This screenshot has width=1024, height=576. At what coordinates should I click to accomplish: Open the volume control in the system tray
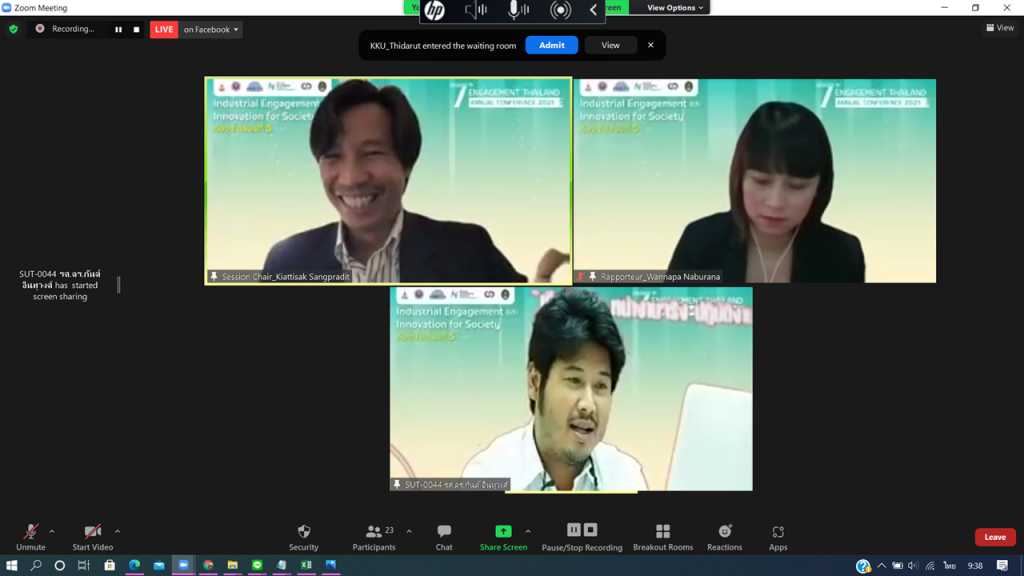click(x=913, y=566)
